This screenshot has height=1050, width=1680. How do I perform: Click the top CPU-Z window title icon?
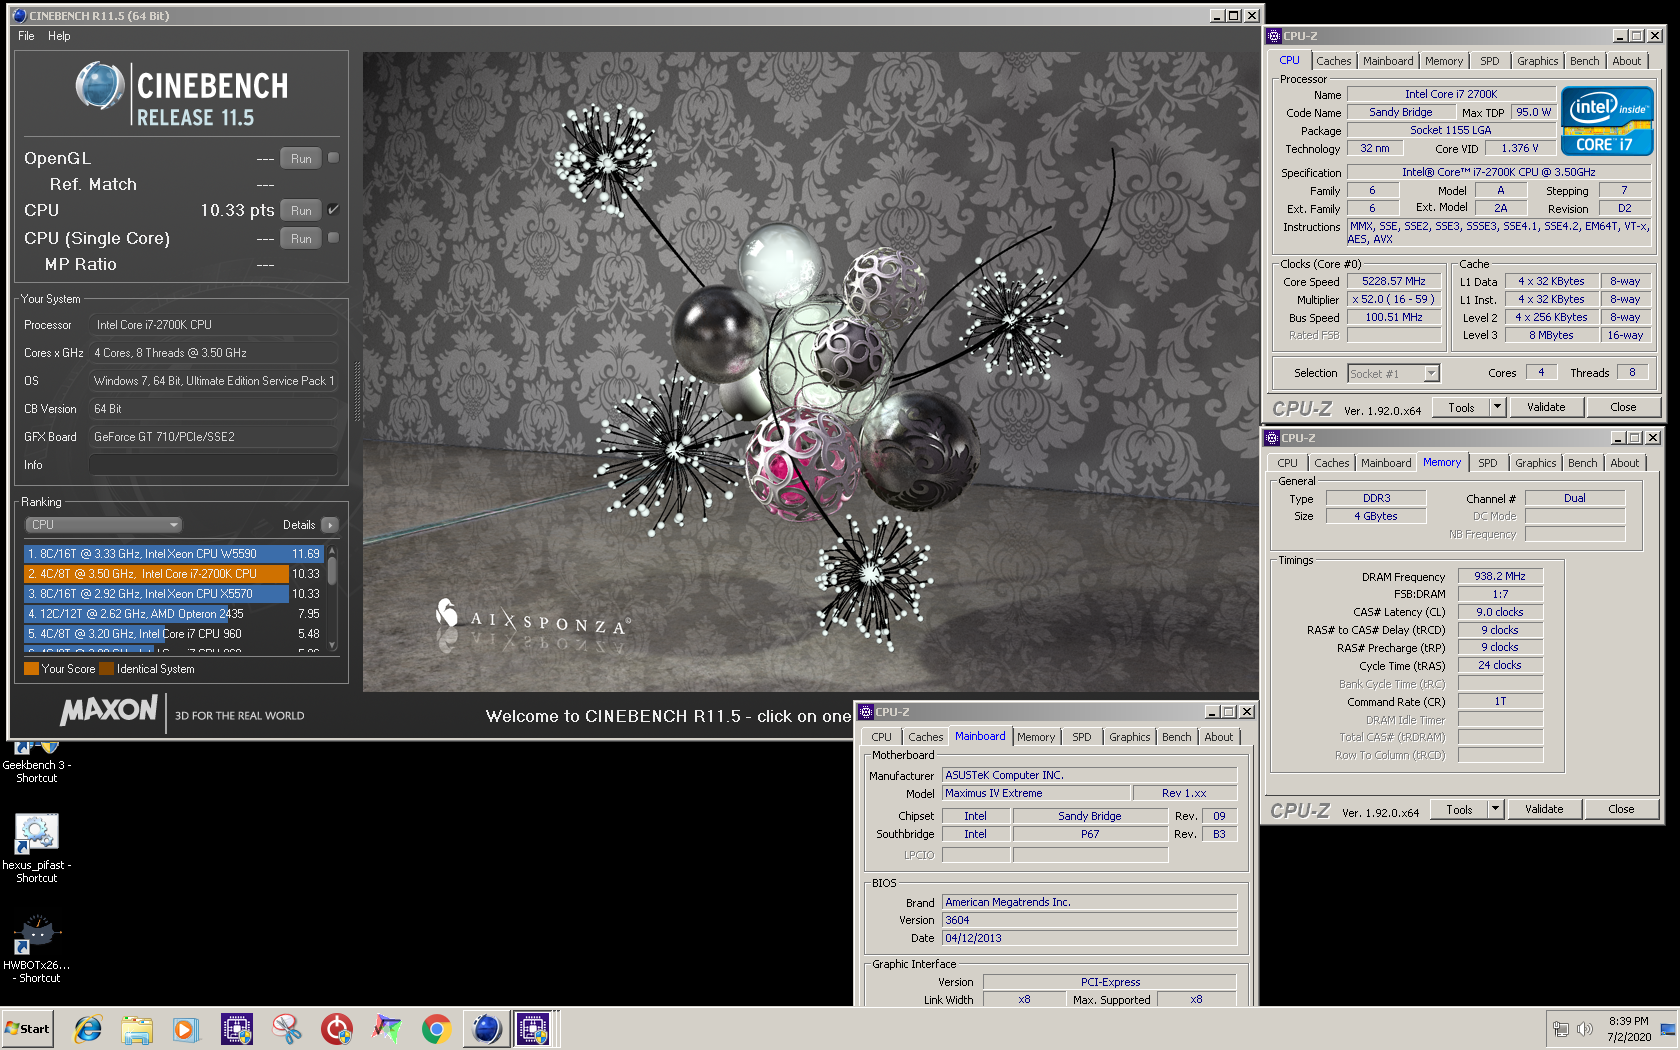pos(1274,35)
